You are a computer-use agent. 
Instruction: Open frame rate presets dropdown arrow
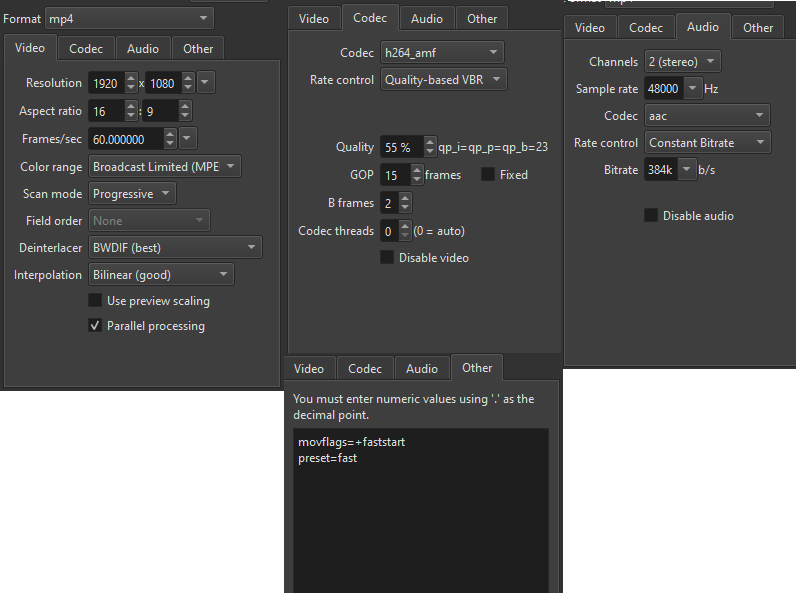(x=187, y=138)
